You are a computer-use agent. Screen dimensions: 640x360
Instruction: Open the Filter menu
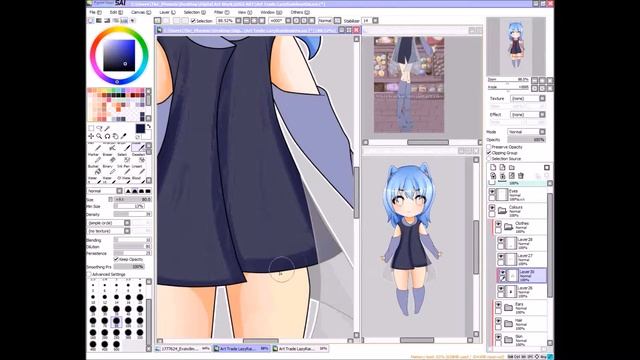(x=222, y=12)
